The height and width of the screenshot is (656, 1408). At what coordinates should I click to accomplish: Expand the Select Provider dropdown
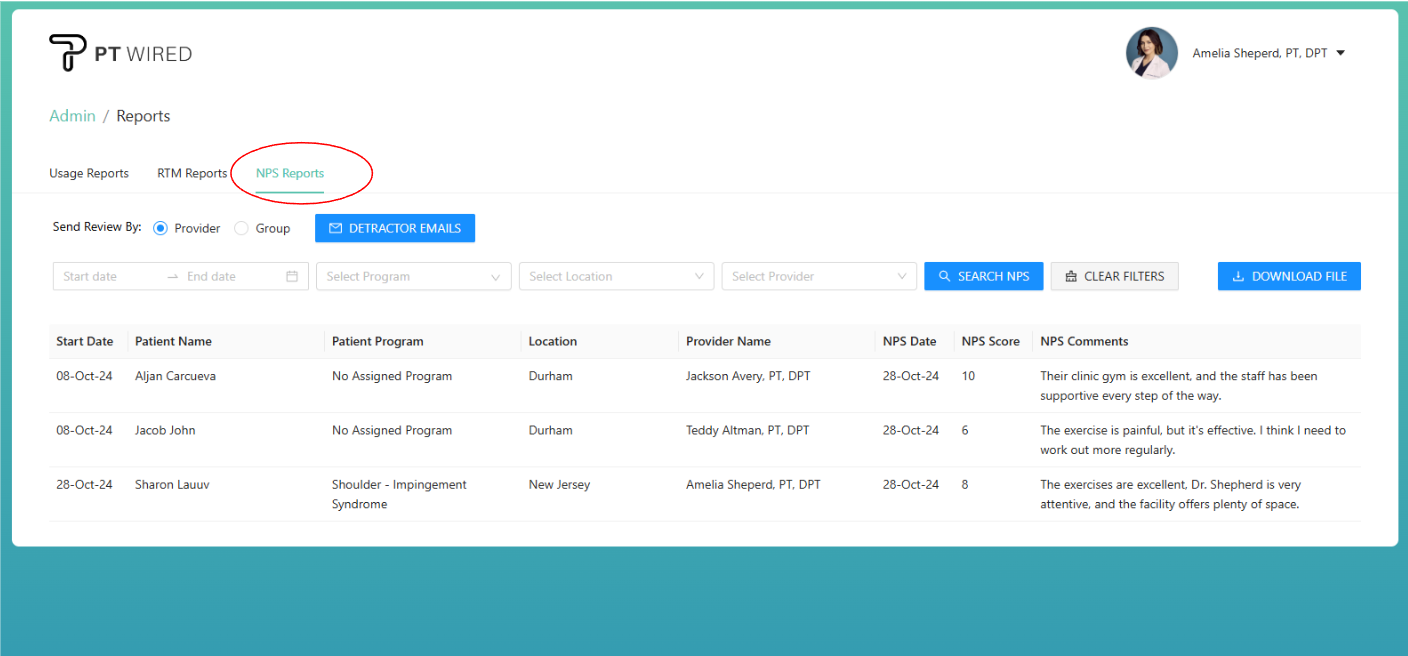click(x=819, y=277)
